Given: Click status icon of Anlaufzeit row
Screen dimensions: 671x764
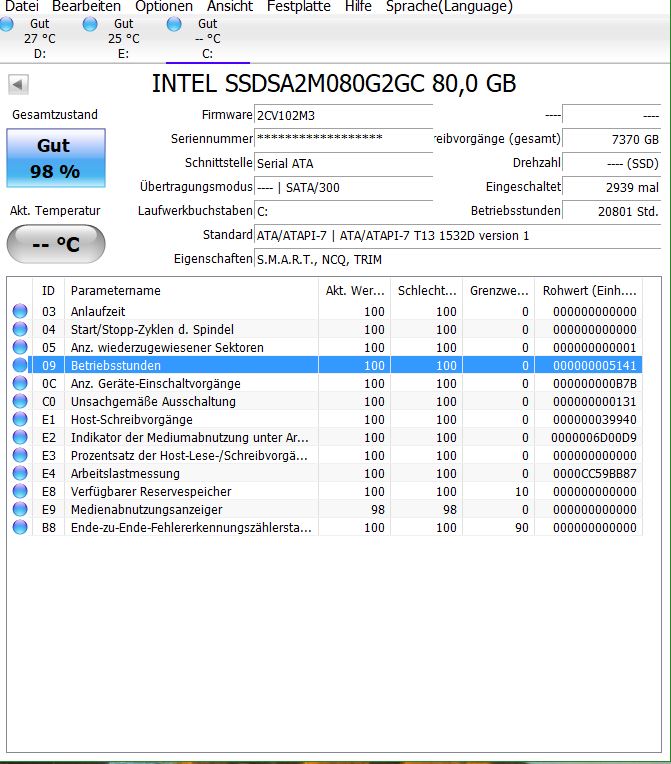Looking at the screenshot, I should (x=20, y=311).
